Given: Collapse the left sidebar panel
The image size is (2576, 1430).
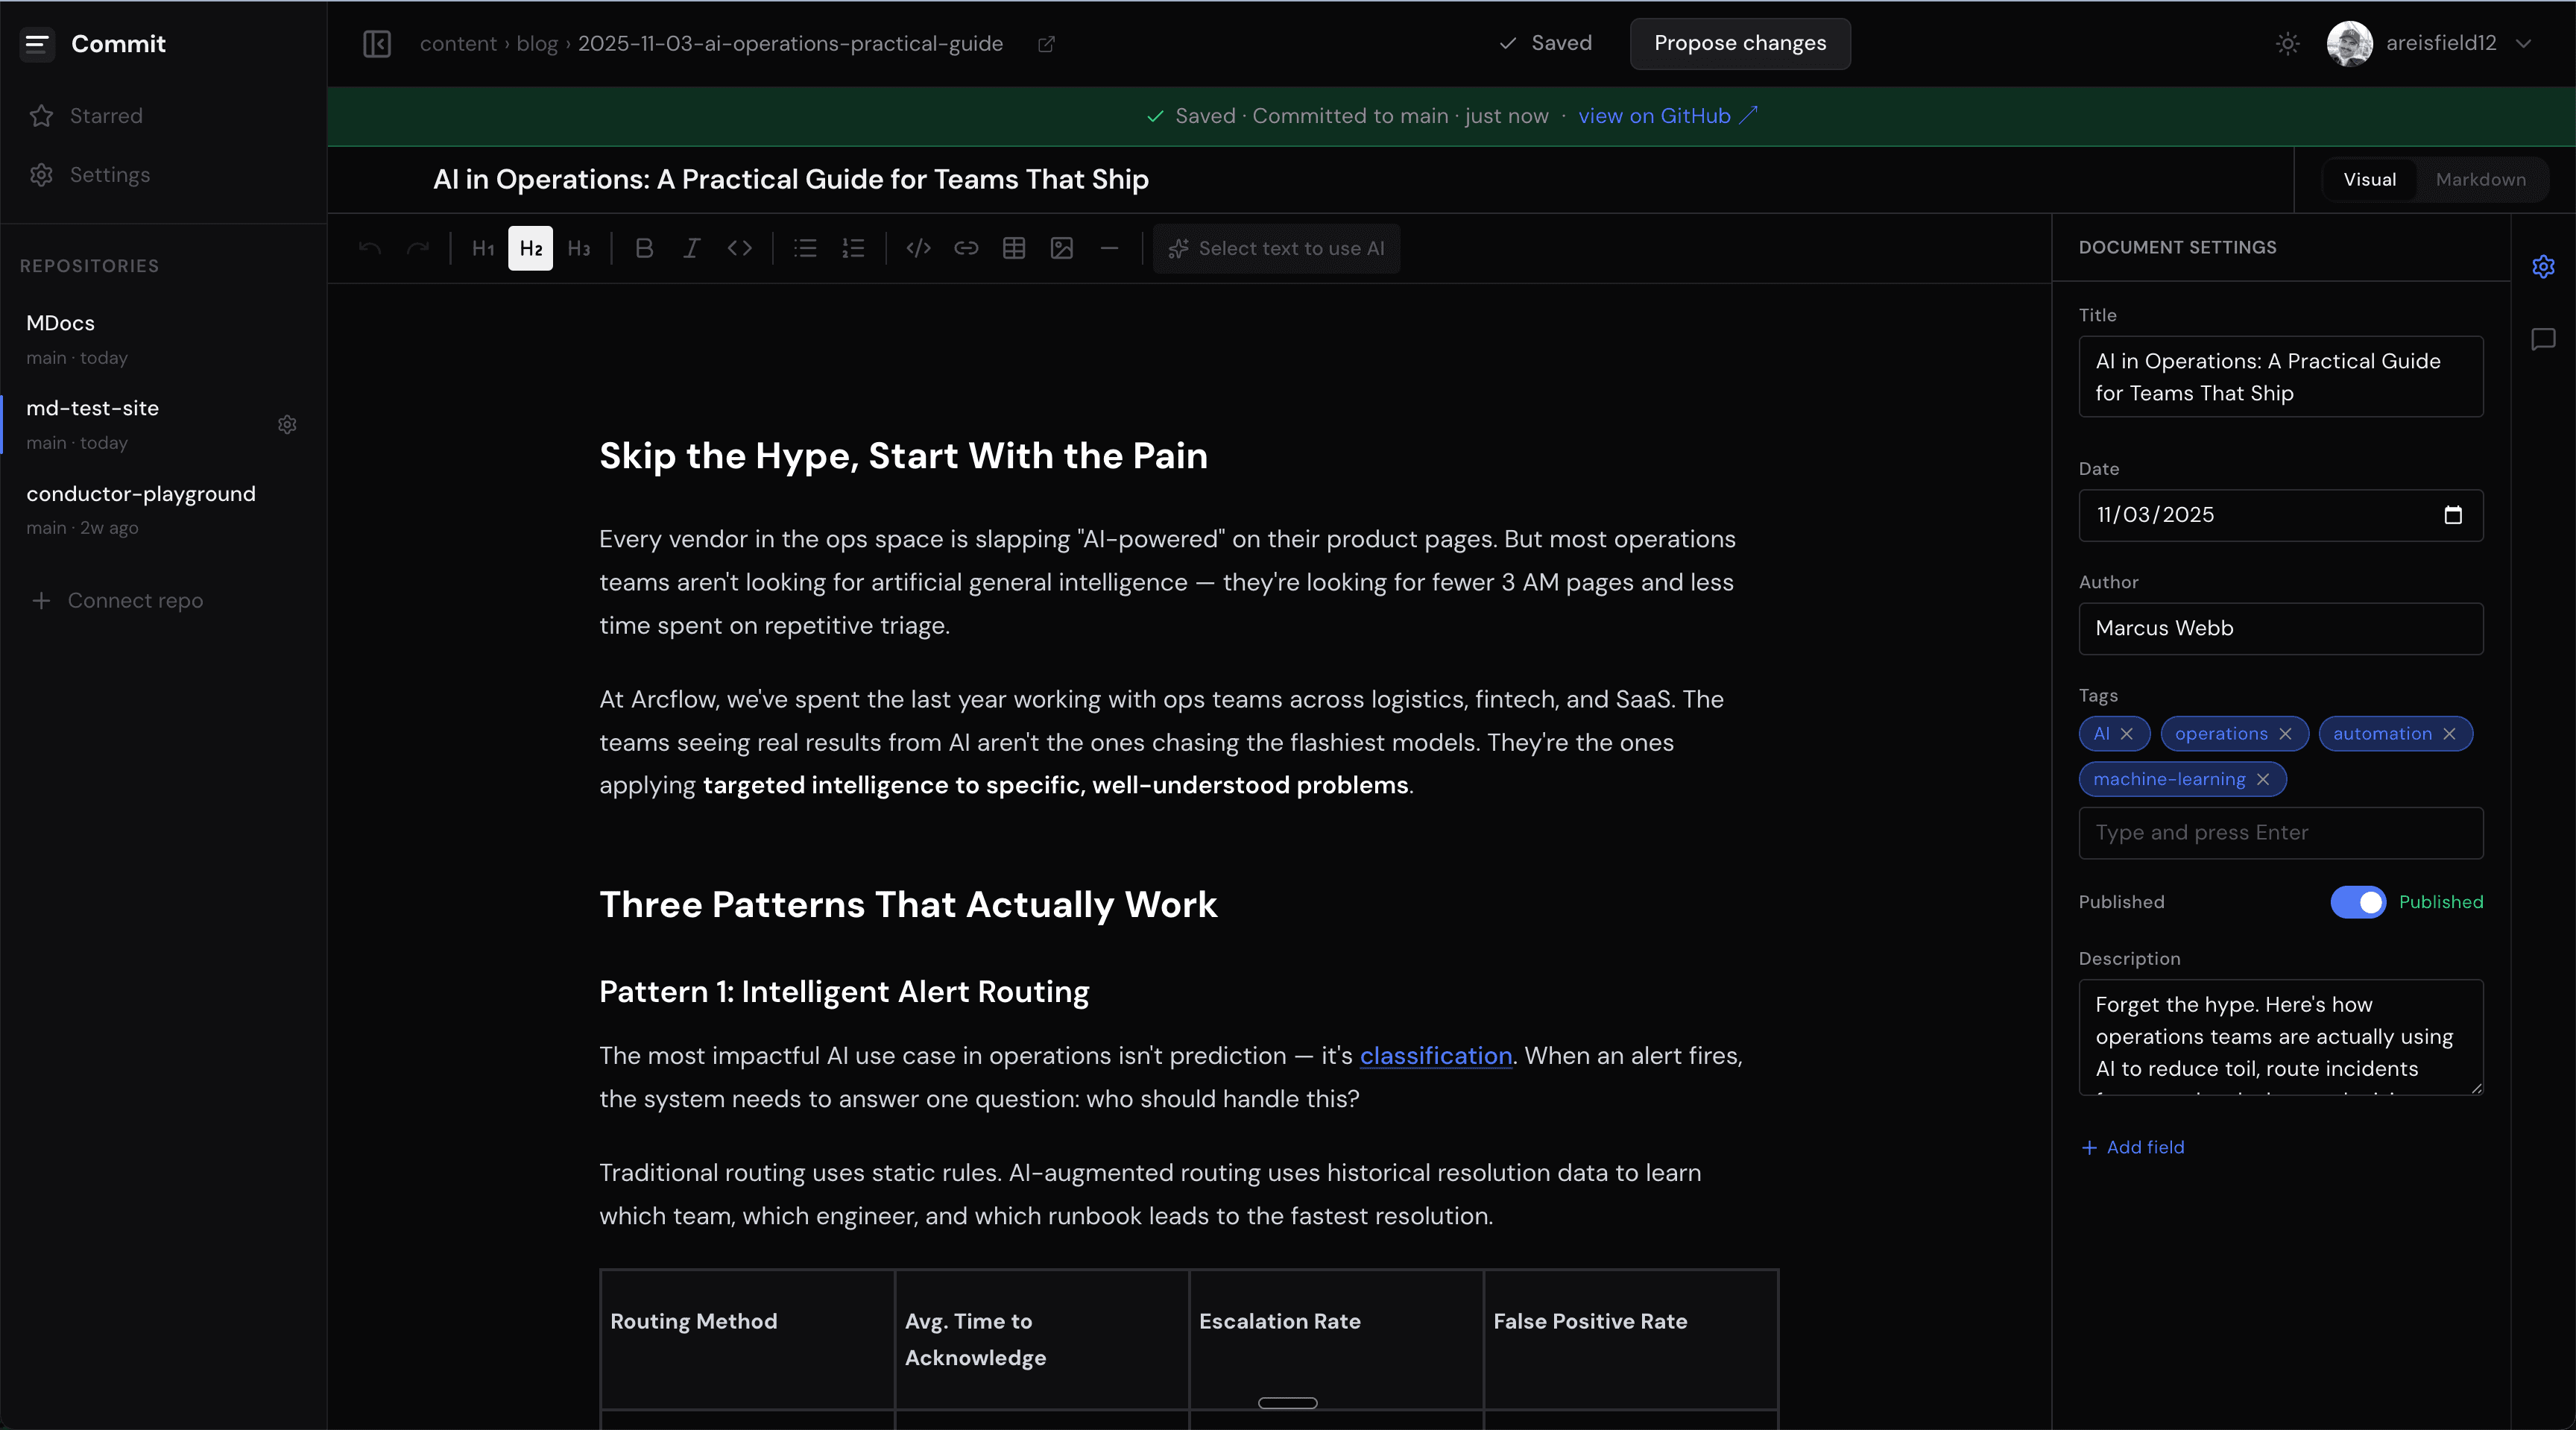Looking at the screenshot, I should (377, 43).
